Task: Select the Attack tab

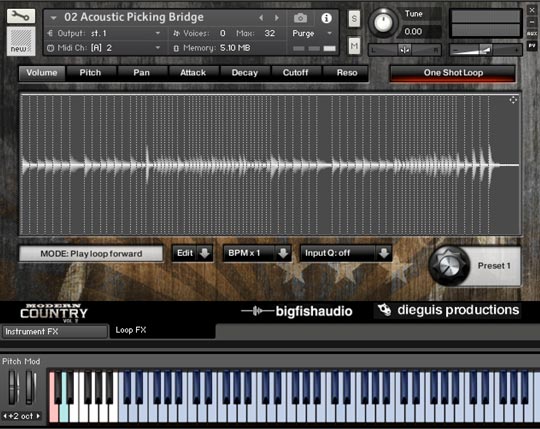Action: (x=193, y=73)
